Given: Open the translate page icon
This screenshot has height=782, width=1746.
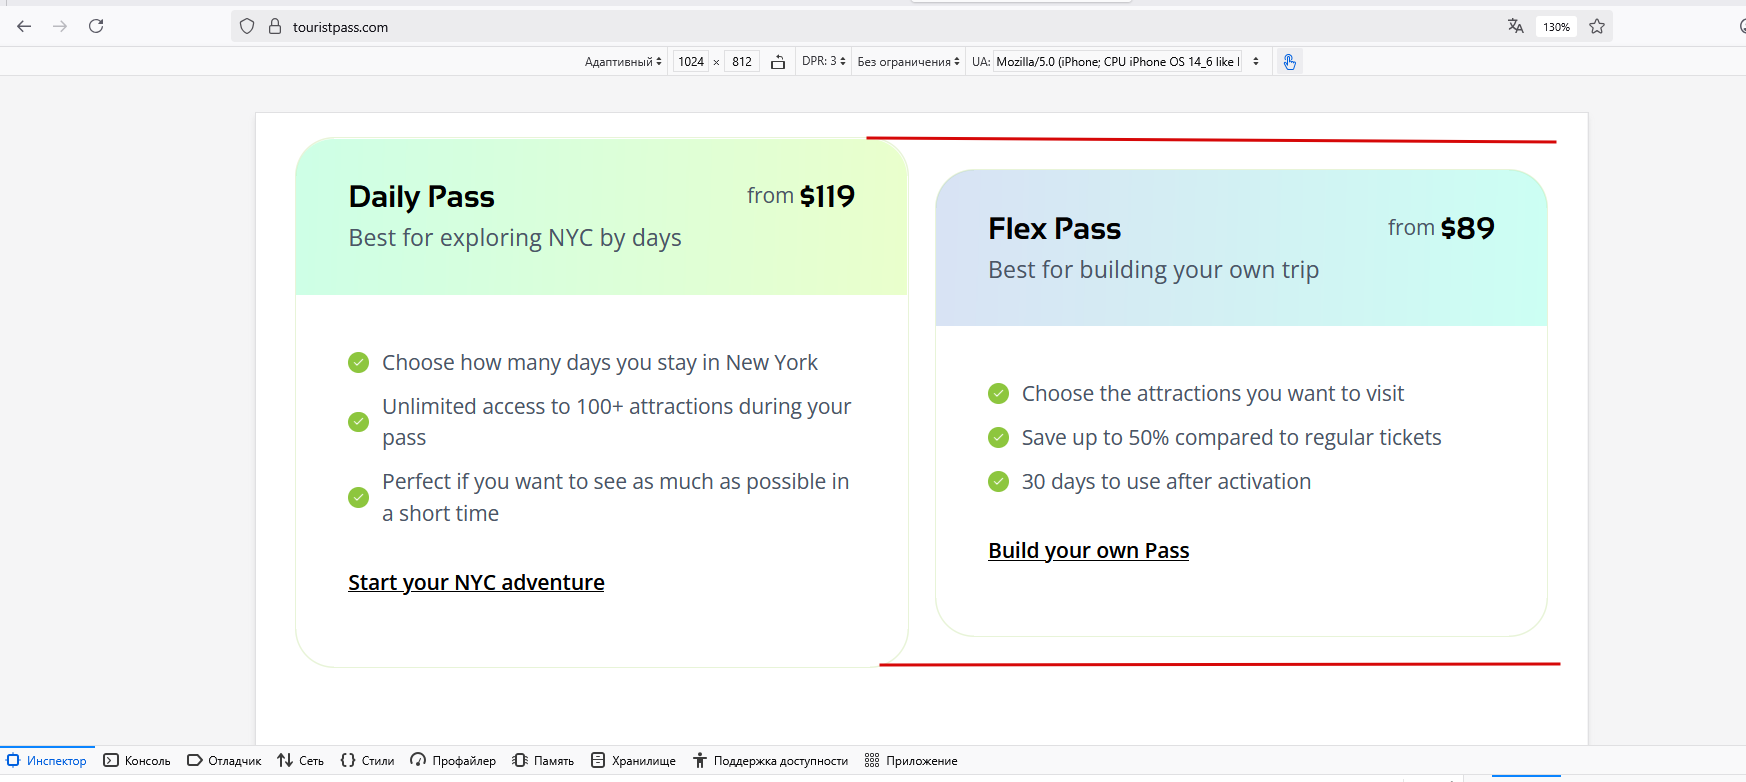Looking at the screenshot, I should (1516, 26).
